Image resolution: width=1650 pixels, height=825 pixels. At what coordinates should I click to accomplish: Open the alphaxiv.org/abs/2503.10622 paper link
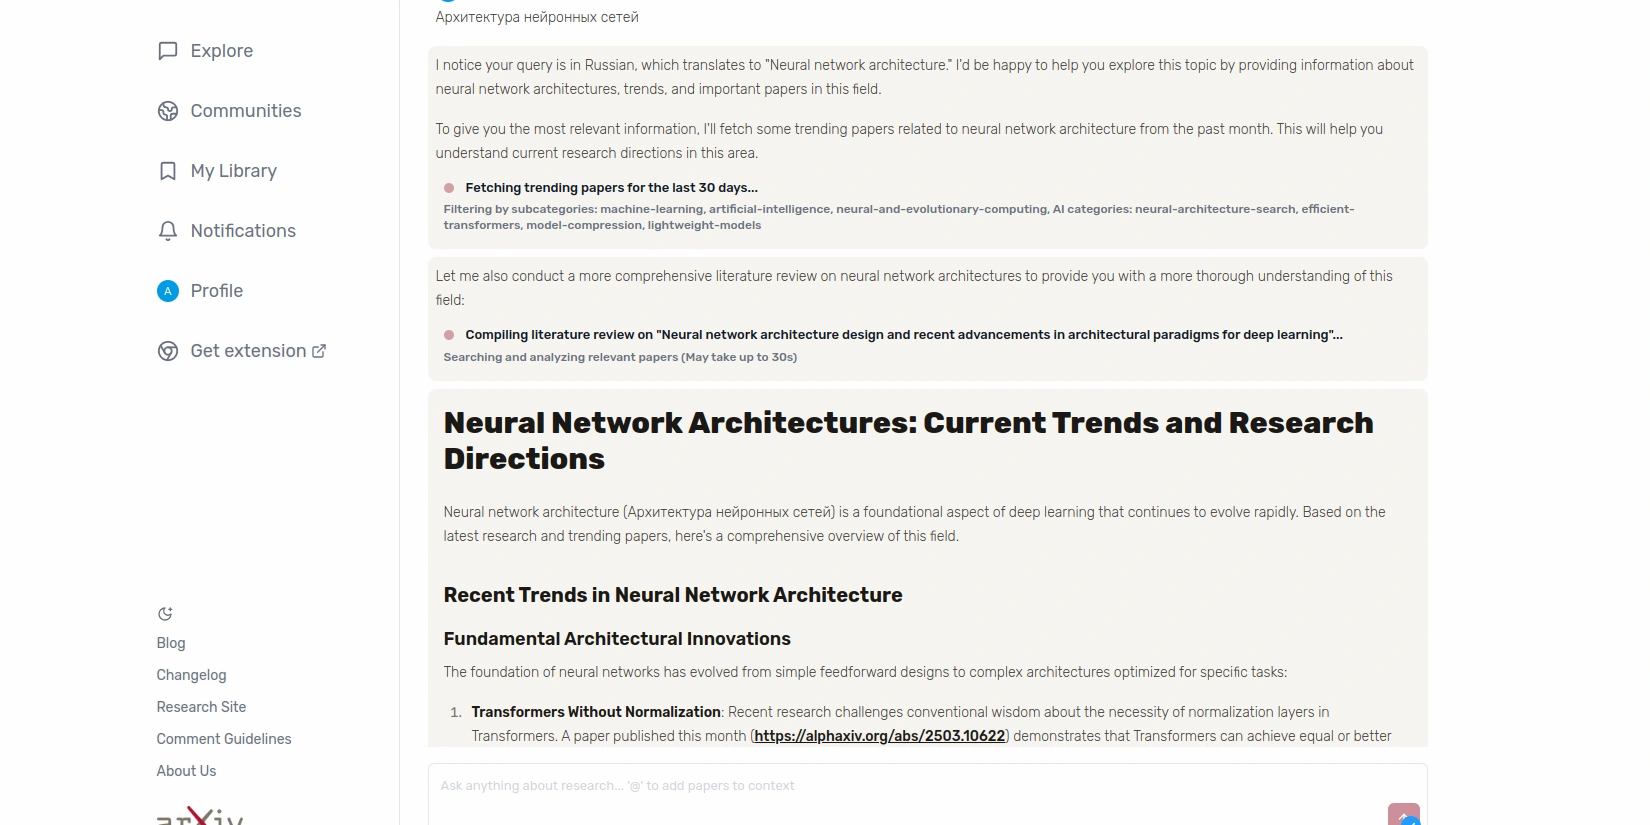pos(879,736)
